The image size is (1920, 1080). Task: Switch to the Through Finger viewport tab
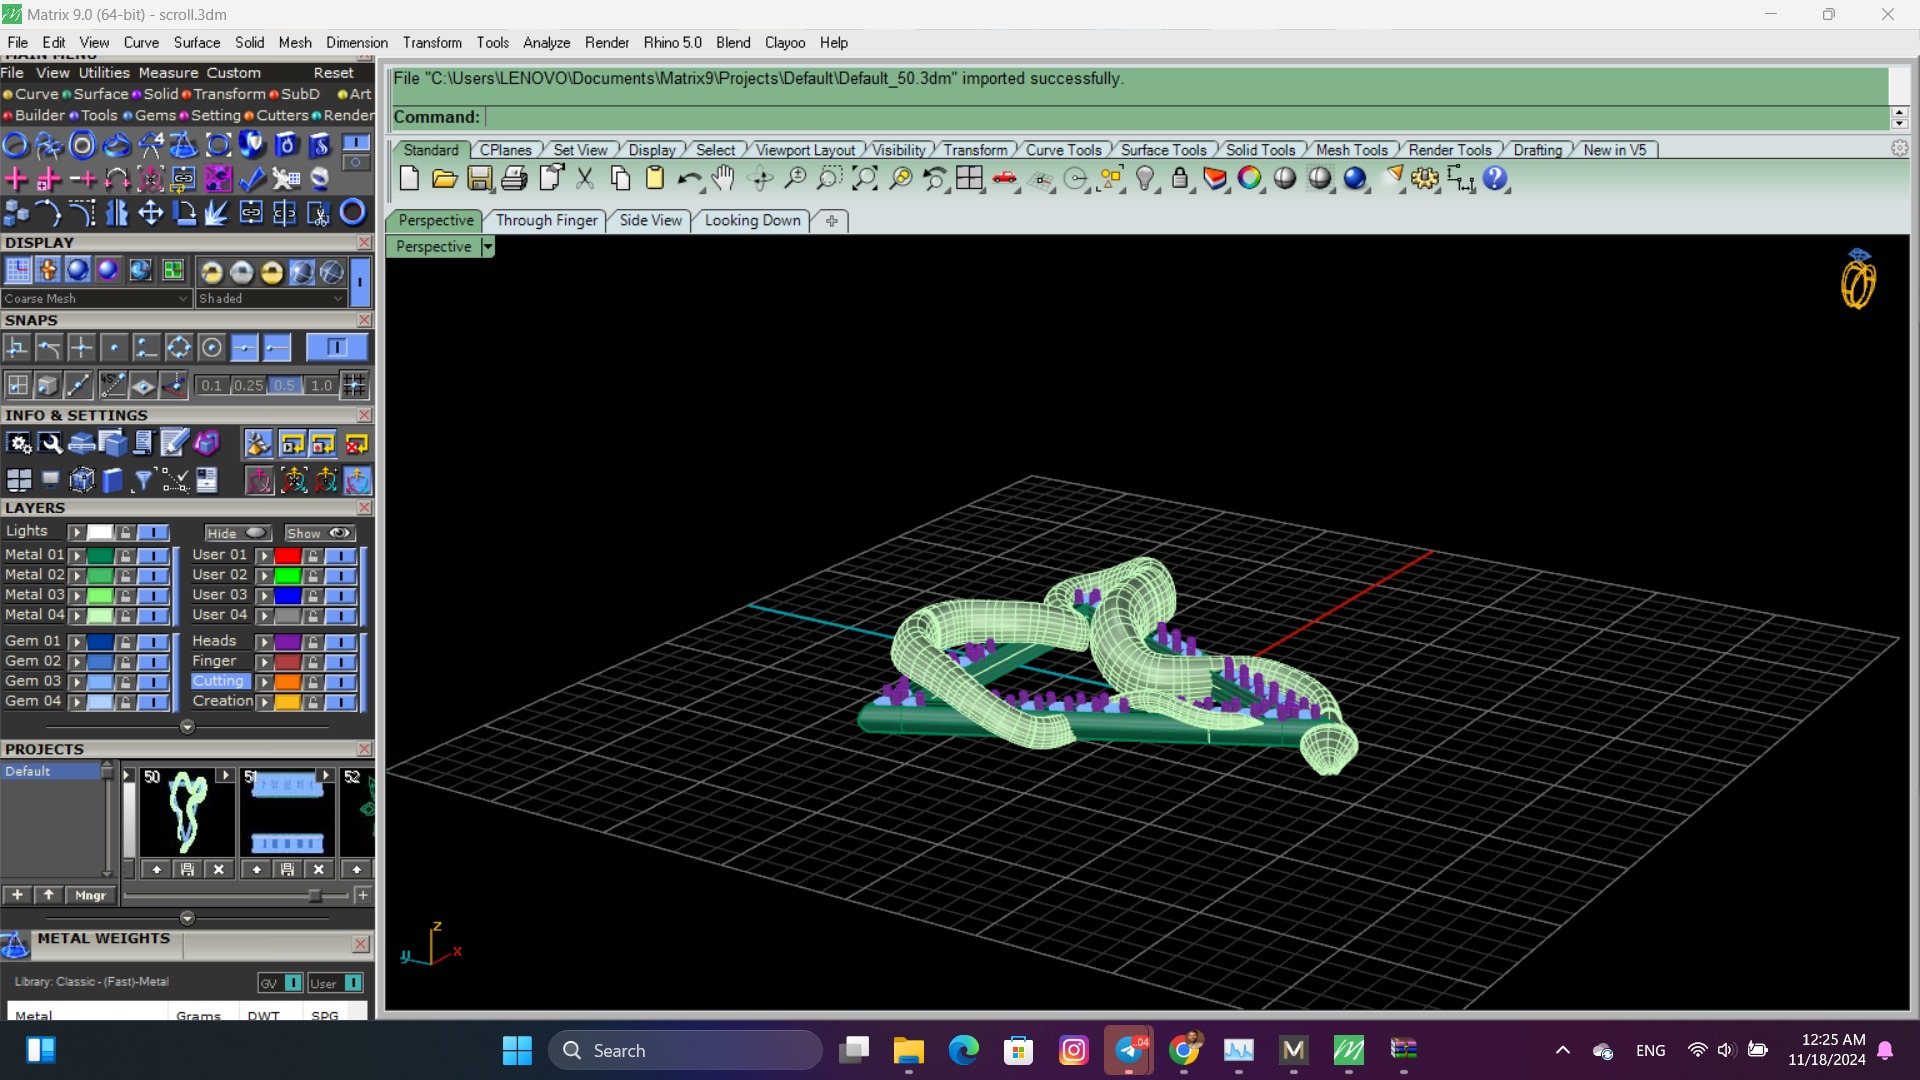coord(546,220)
